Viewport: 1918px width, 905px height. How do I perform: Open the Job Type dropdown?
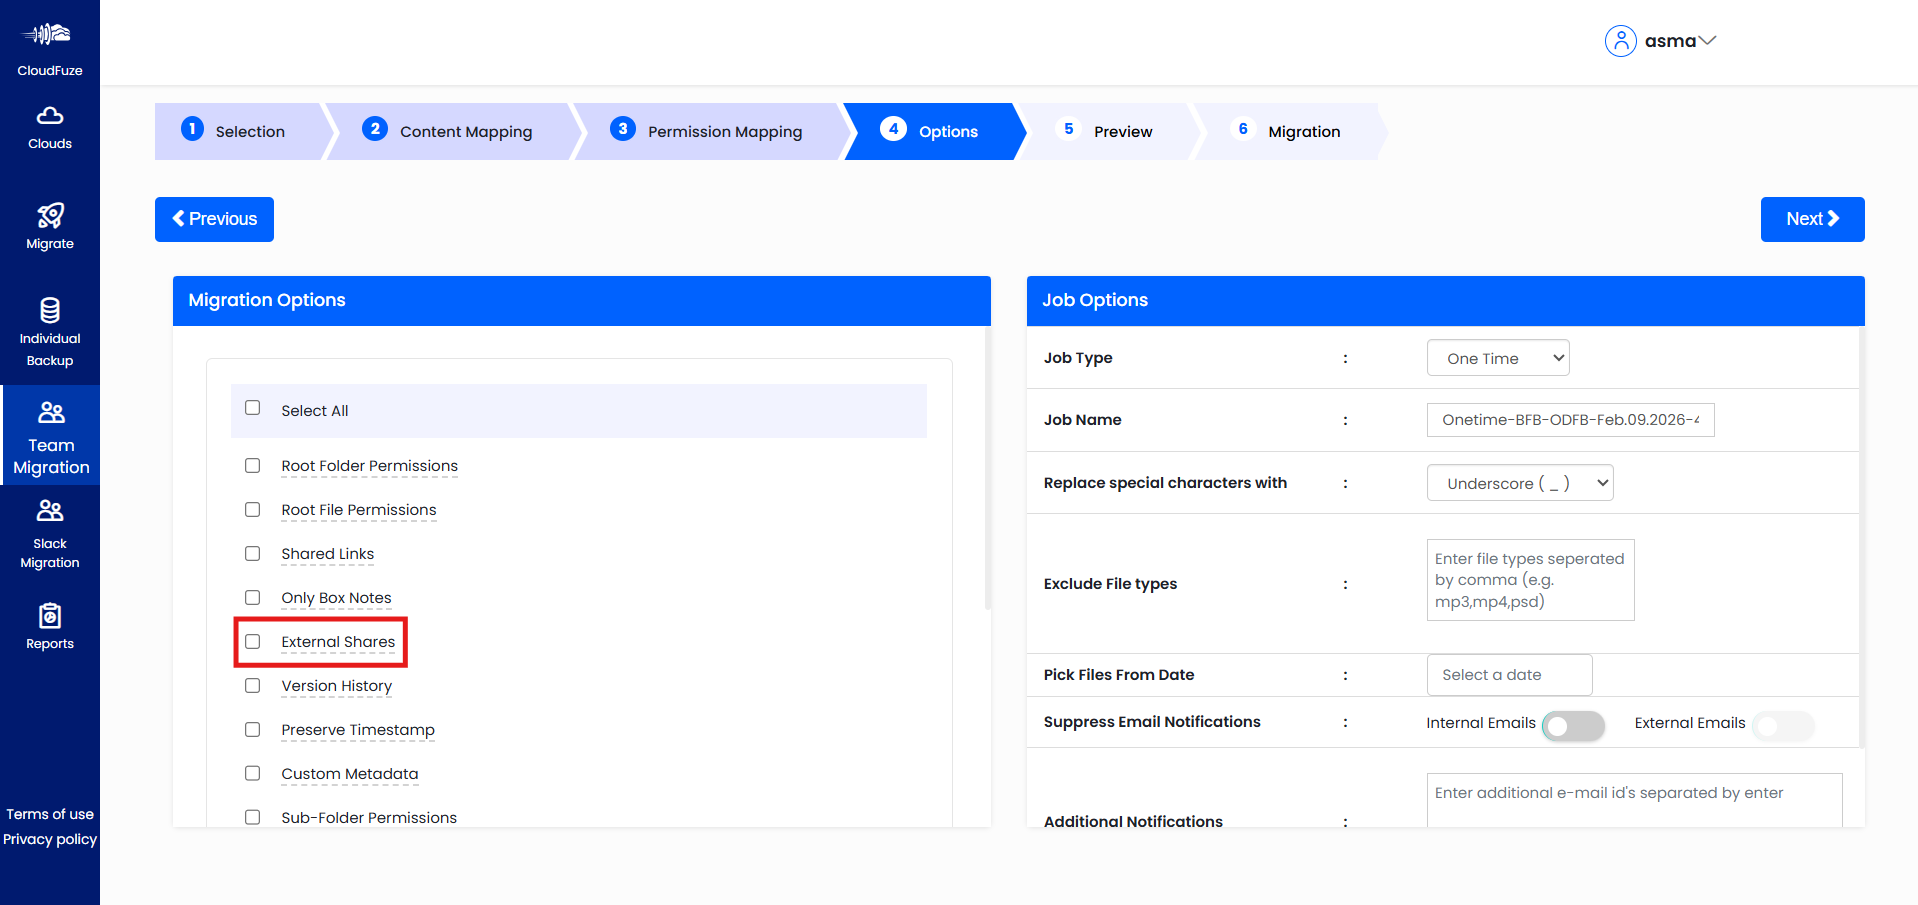[1497, 358]
